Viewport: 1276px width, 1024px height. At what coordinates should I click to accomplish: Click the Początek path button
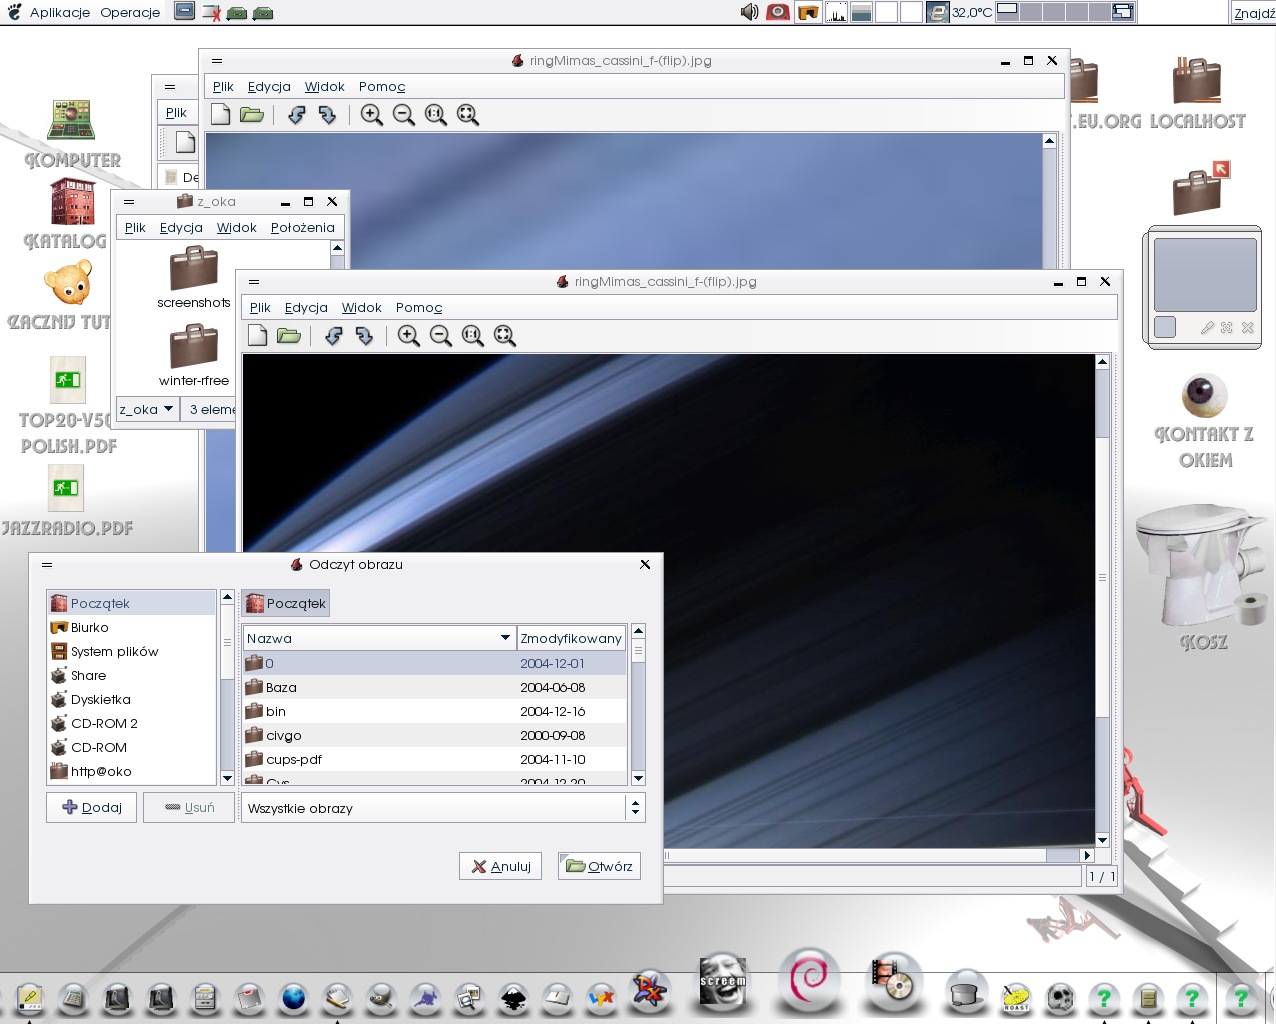pyautogui.click(x=286, y=603)
